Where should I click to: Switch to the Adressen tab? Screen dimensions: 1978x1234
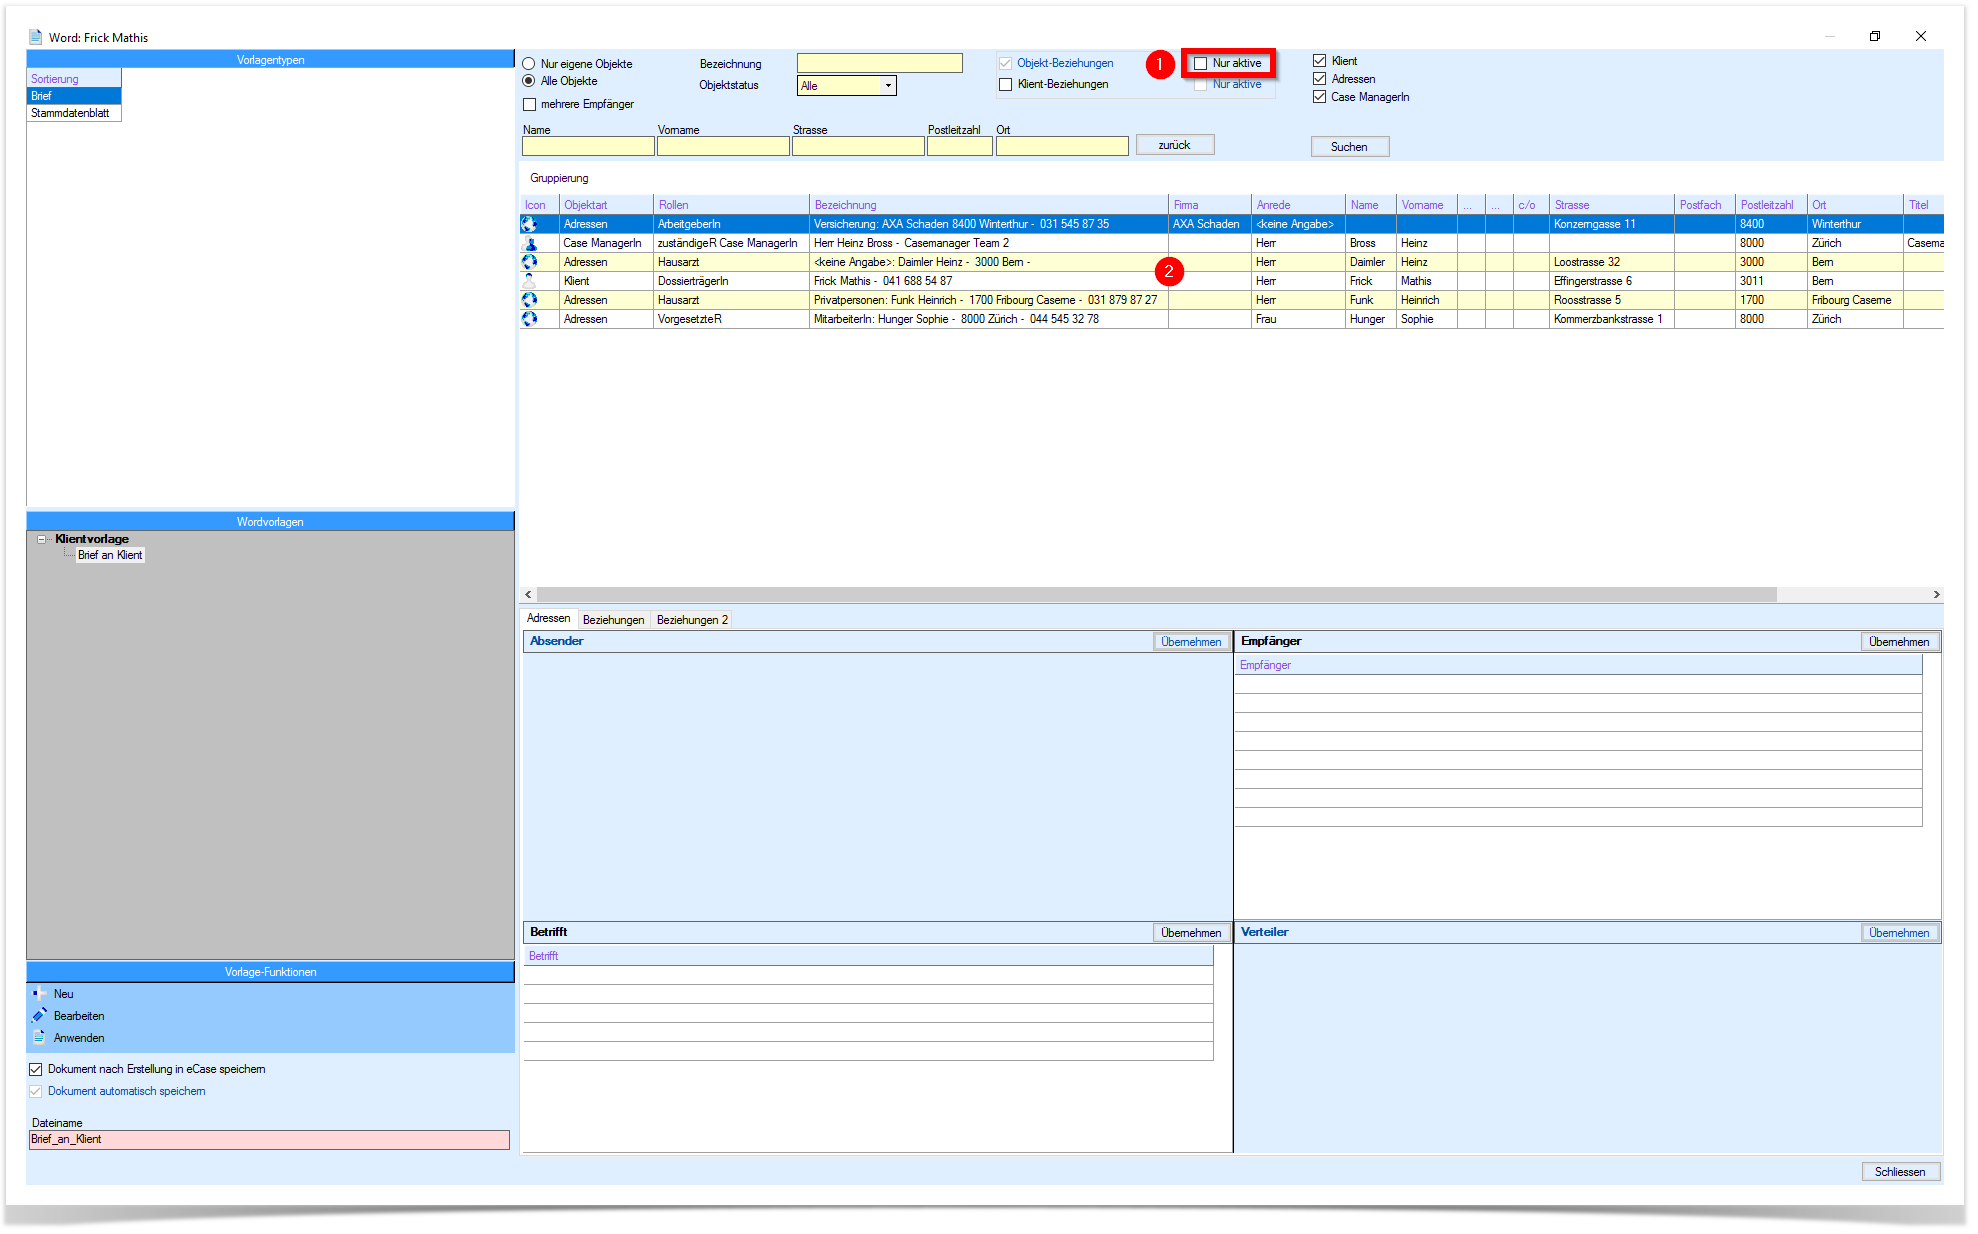(548, 619)
